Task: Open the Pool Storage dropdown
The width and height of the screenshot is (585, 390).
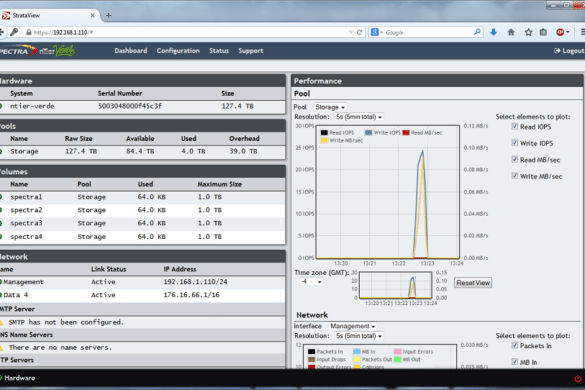Action: click(330, 107)
